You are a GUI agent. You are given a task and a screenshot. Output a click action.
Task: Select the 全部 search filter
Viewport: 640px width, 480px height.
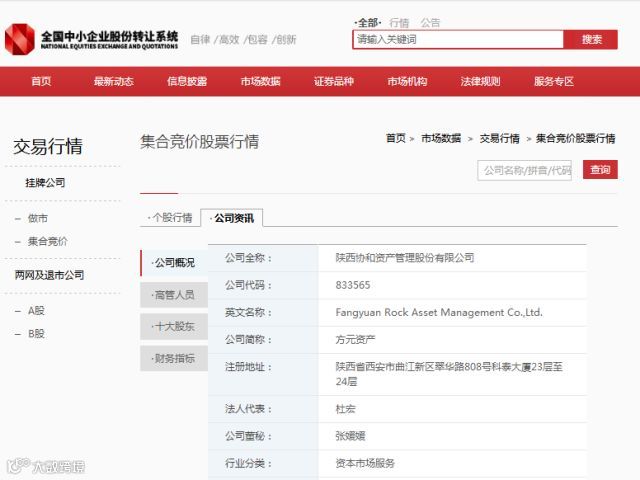368,23
